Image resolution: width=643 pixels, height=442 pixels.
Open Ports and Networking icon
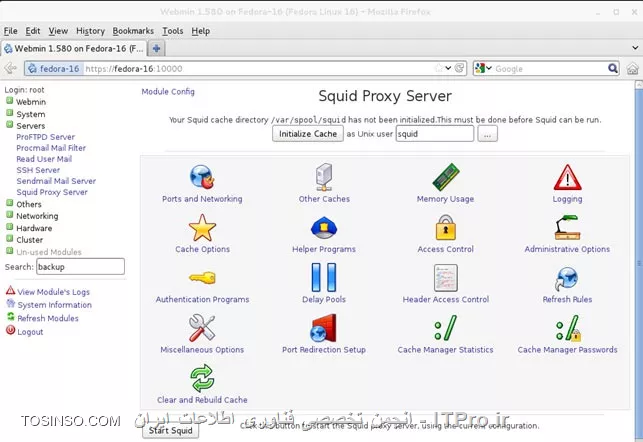tap(202, 178)
